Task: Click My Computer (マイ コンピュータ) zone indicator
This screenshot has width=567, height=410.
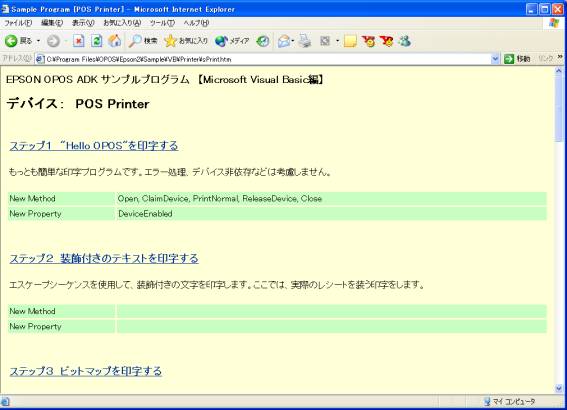Action: coord(510,402)
